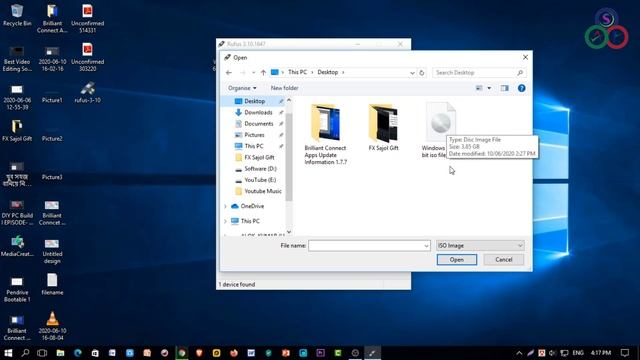Go up one folder level with the up arrow

263,73
